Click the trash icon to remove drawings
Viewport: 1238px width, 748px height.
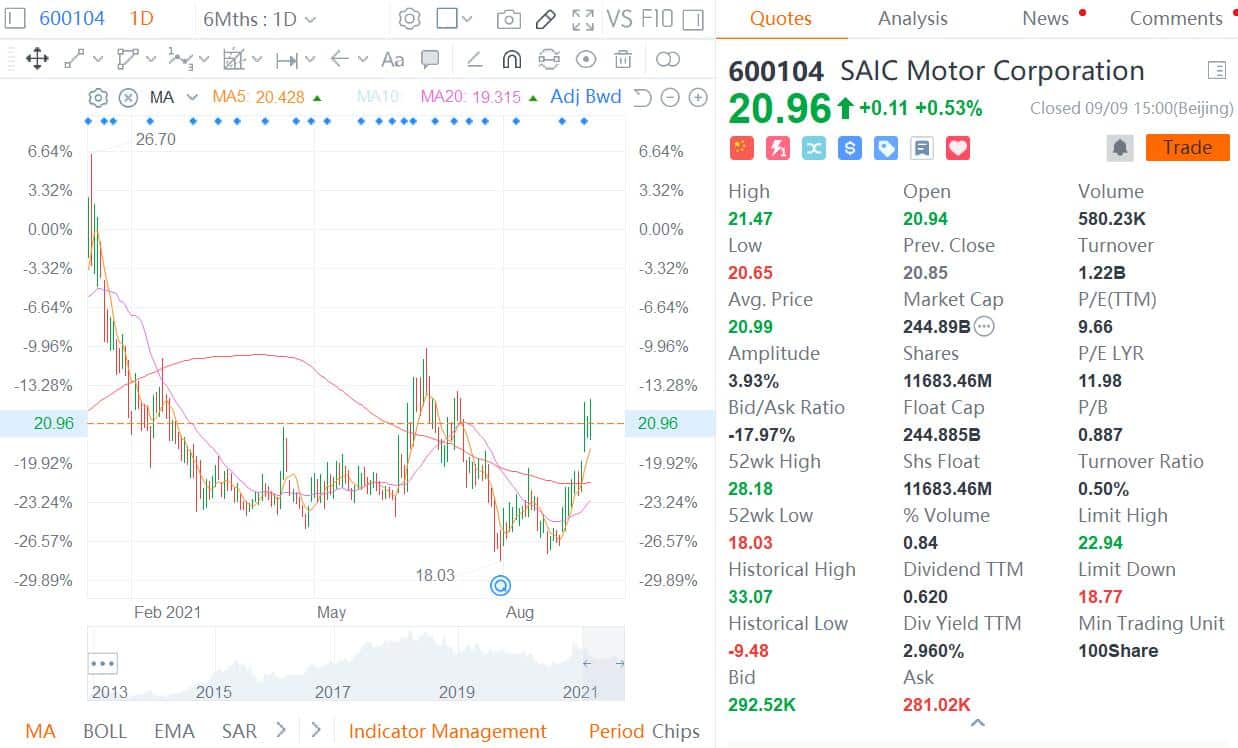pyautogui.click(x=623, y=59)
